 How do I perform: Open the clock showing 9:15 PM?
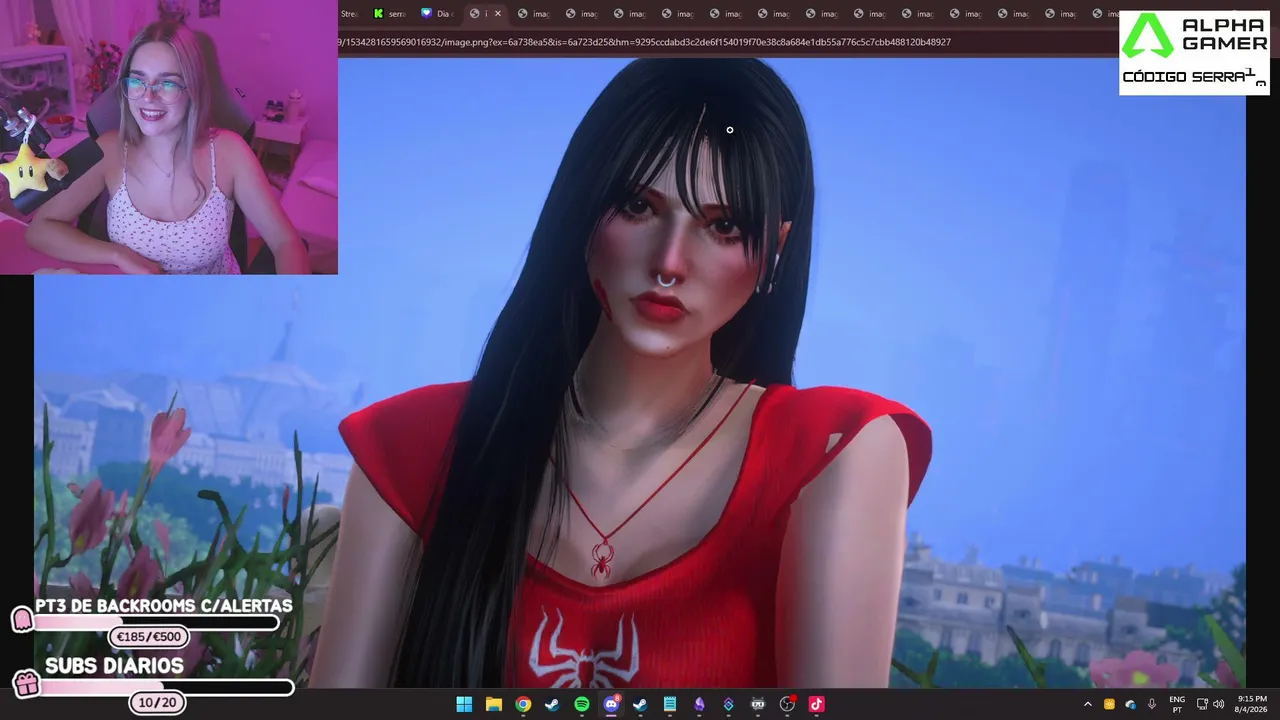pyautogui.click(x=1252, y=704)
